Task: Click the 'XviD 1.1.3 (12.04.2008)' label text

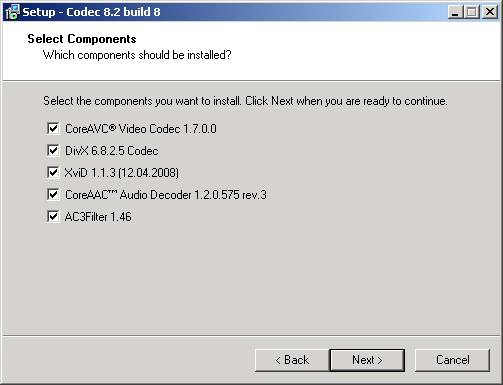Action: click(122, 173)
